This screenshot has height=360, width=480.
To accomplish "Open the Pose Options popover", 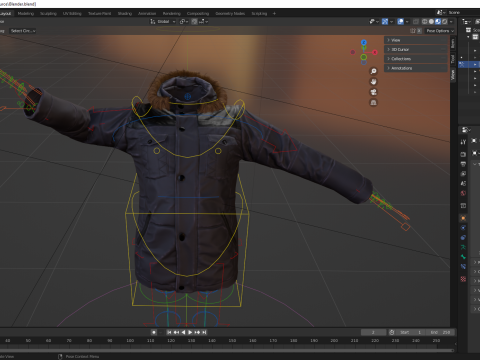I will tap(440, 31).
